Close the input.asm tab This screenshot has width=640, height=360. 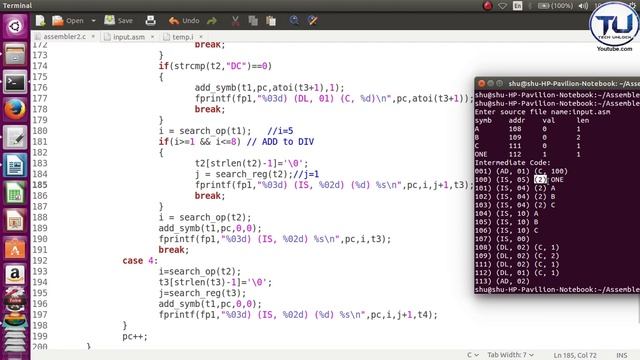(152, 37)
